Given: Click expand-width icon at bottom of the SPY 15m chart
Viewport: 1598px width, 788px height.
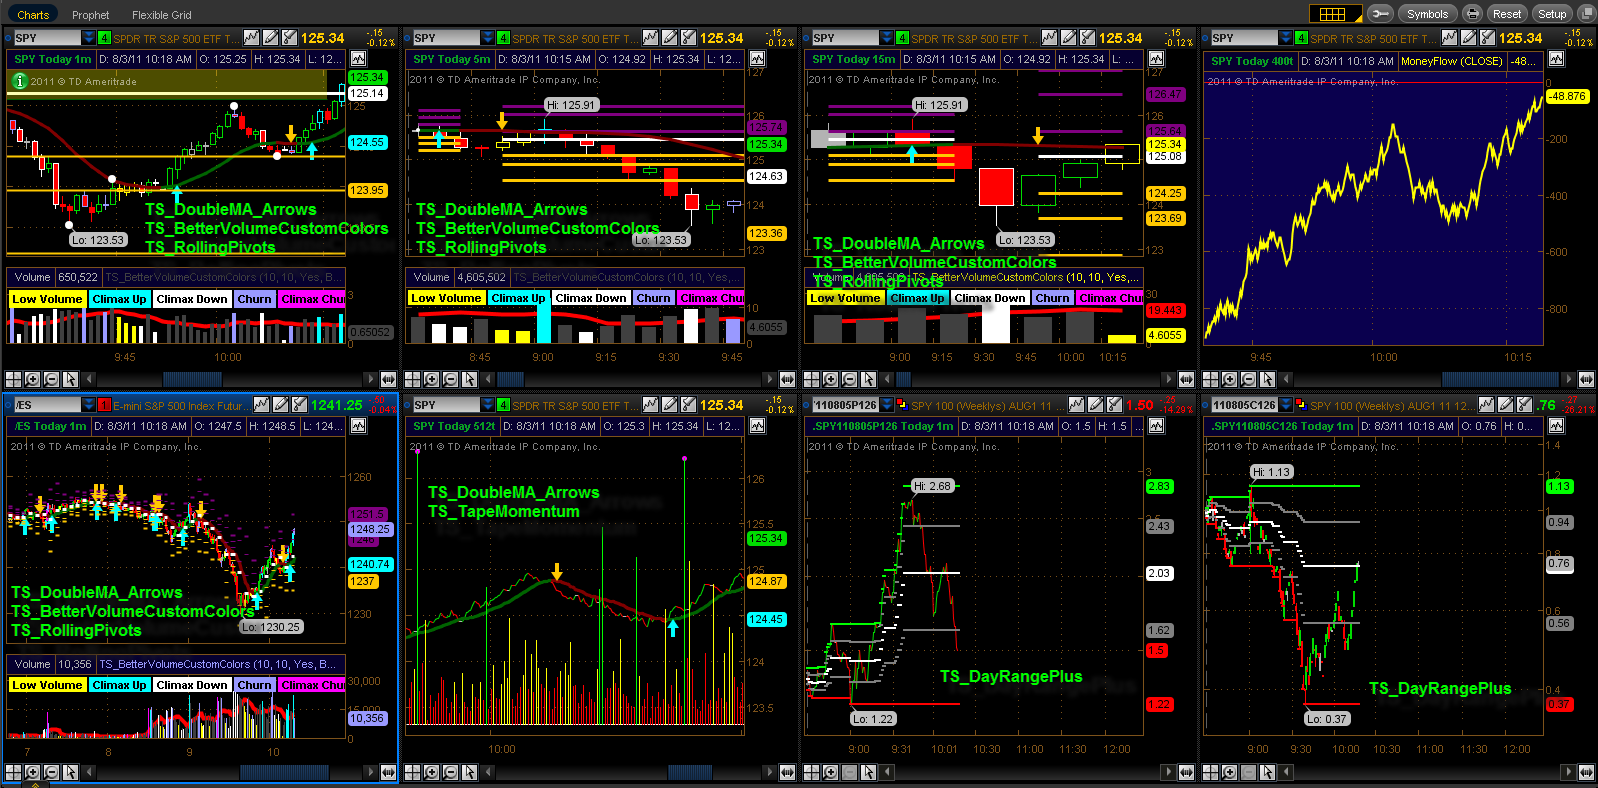Looking at the screenshot, I should click(1186, 379).
